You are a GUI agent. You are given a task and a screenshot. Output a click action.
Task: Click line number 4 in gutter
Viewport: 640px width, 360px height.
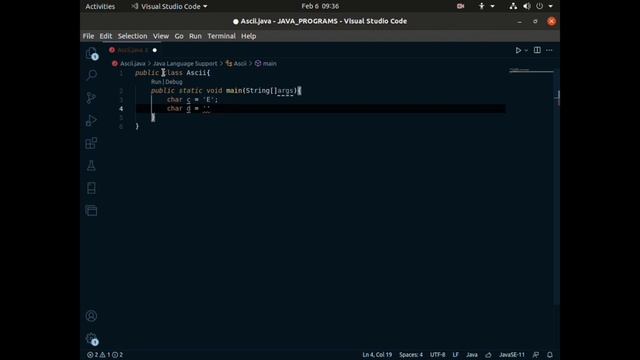point(121,109)
